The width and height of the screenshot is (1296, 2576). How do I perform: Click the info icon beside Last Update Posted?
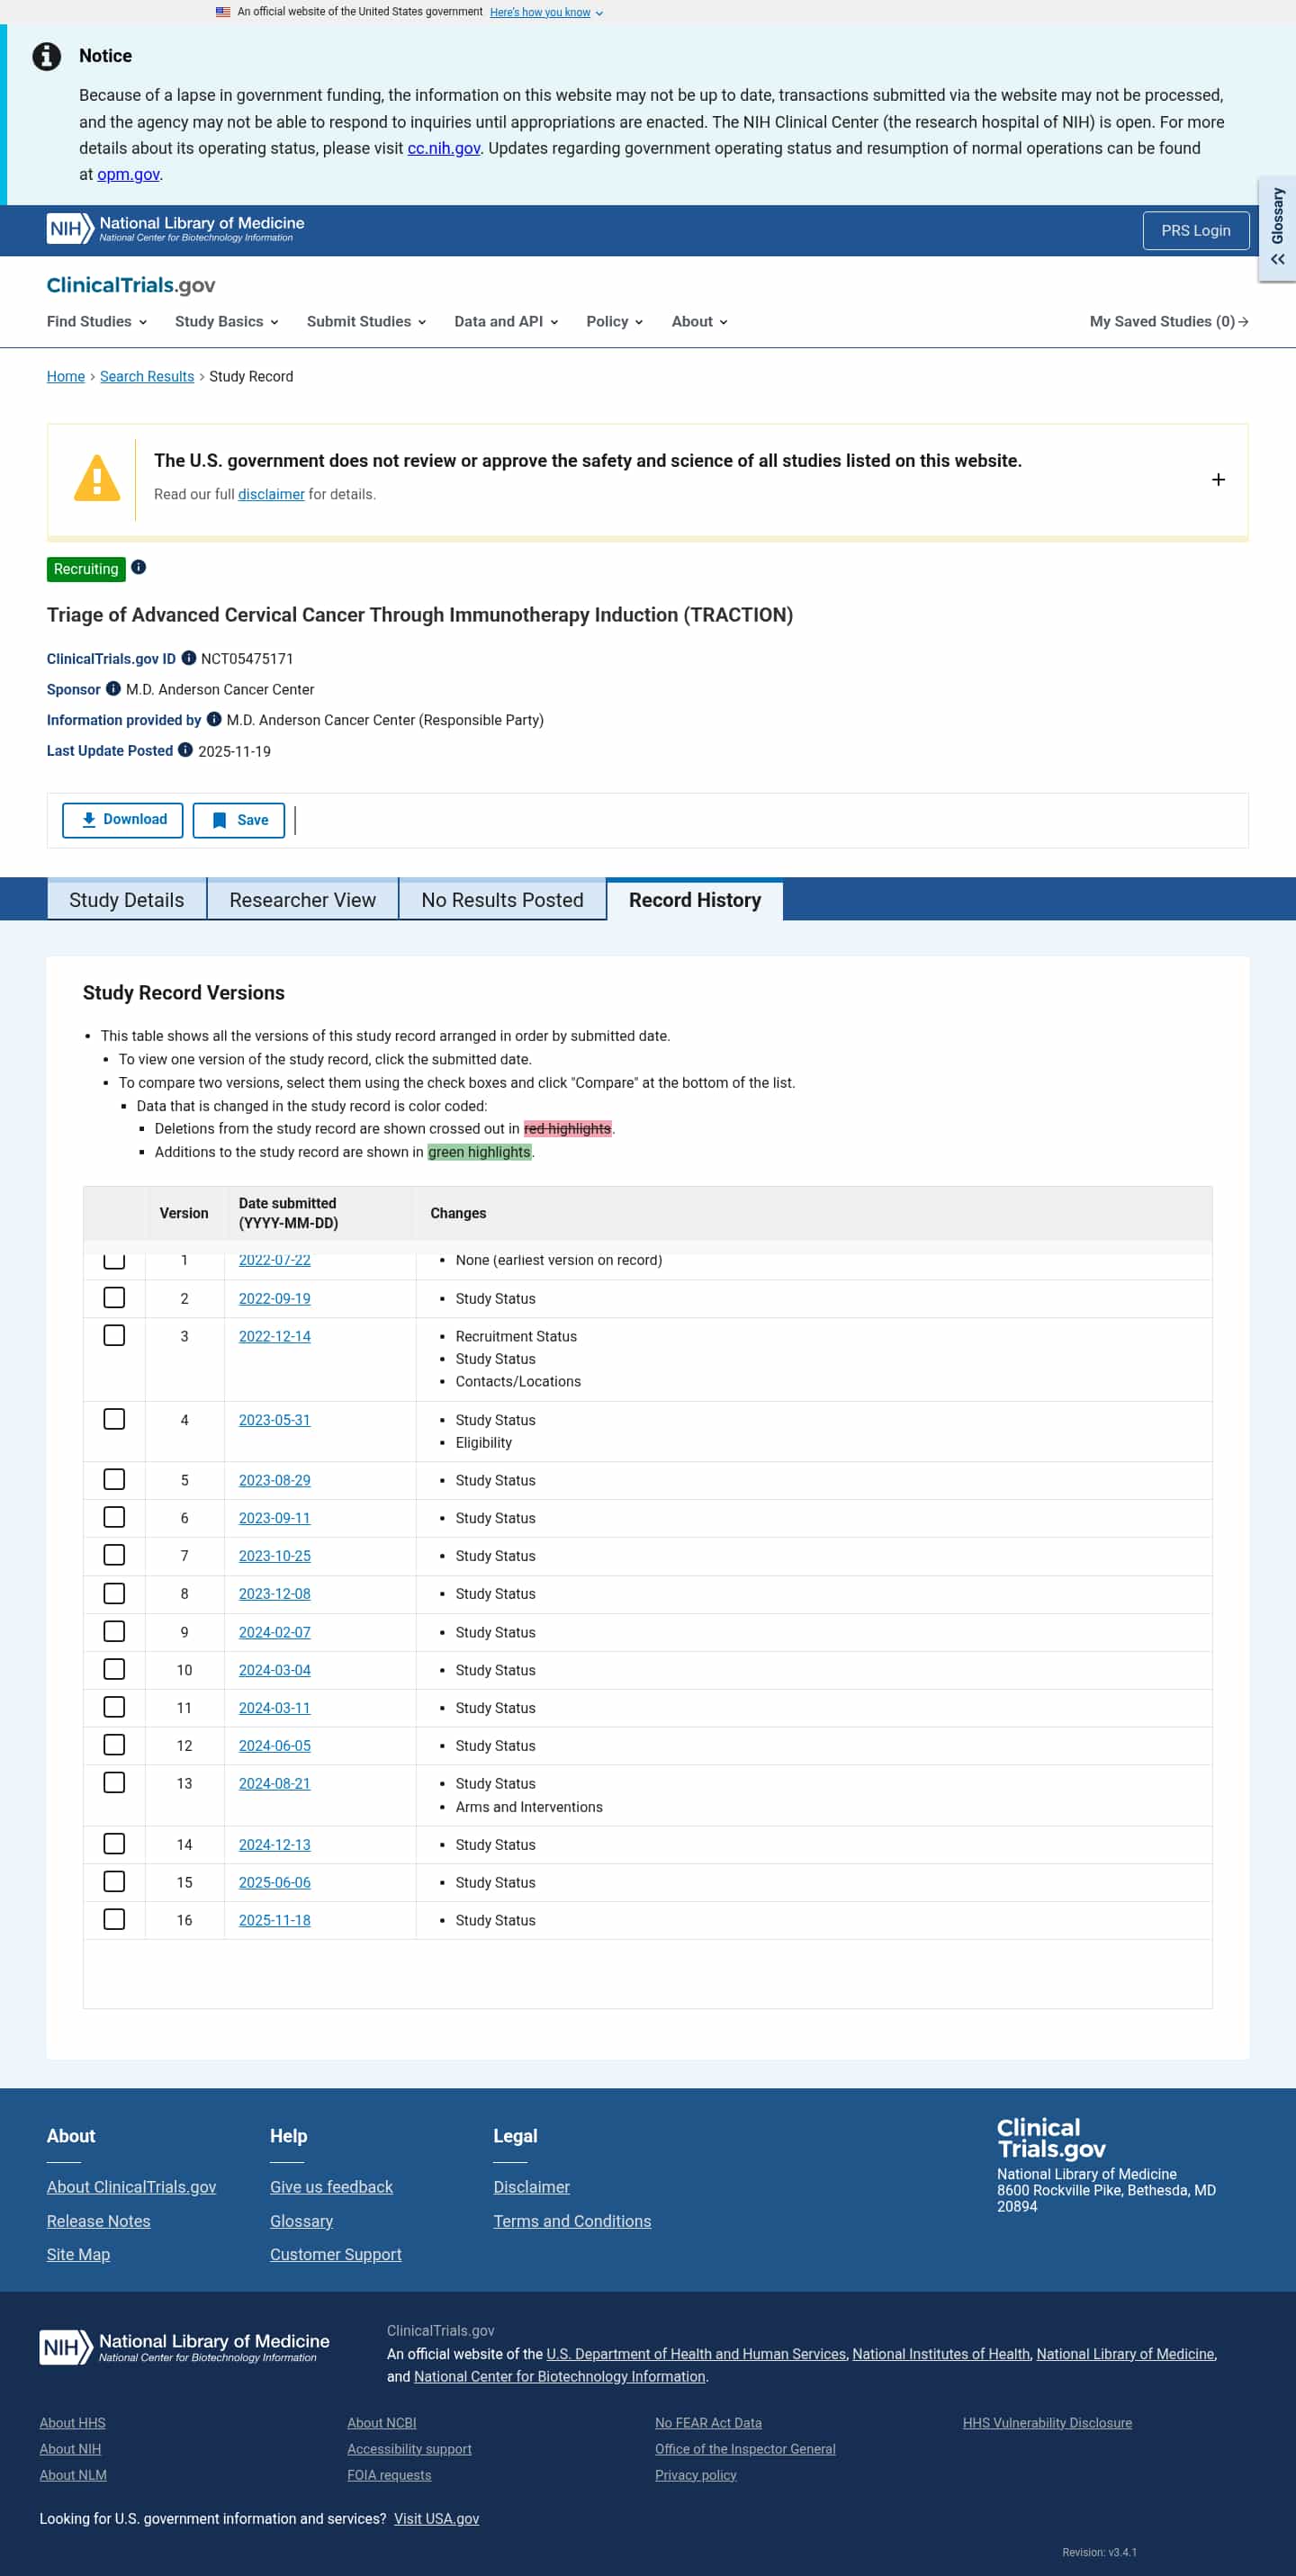[x=185, y=750]
